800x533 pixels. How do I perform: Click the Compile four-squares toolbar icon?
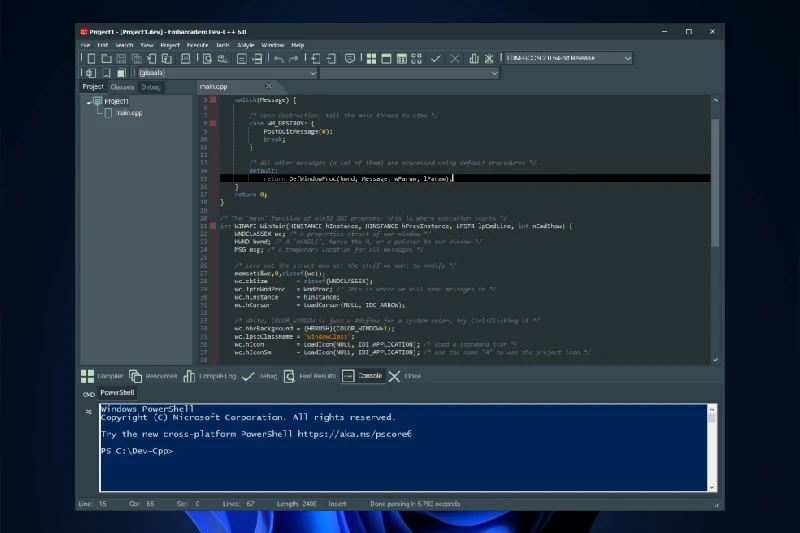371,59
